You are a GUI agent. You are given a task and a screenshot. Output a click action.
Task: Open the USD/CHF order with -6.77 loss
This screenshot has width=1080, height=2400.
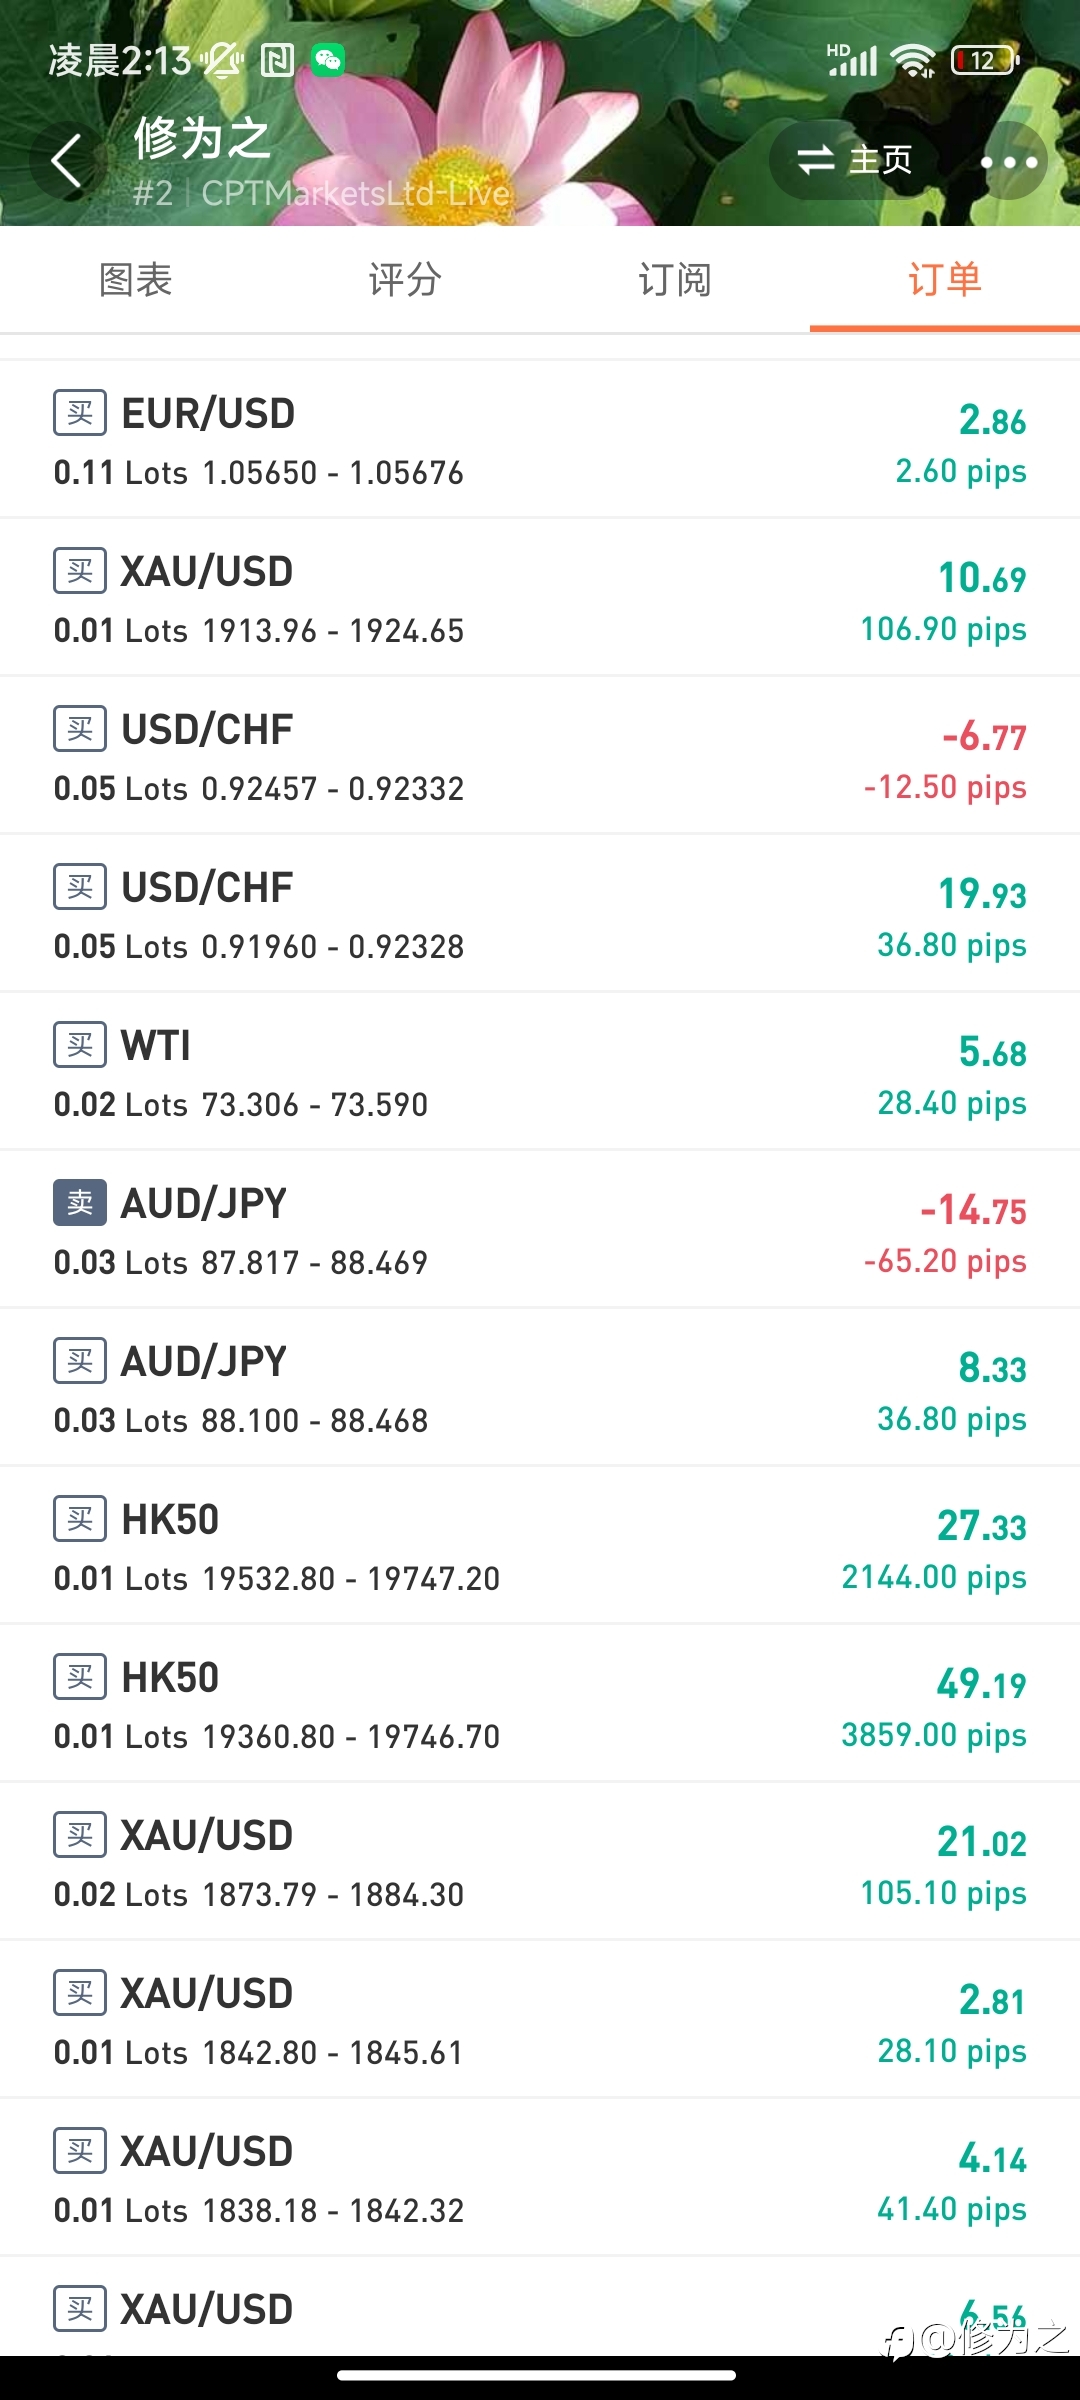(540, 755)
